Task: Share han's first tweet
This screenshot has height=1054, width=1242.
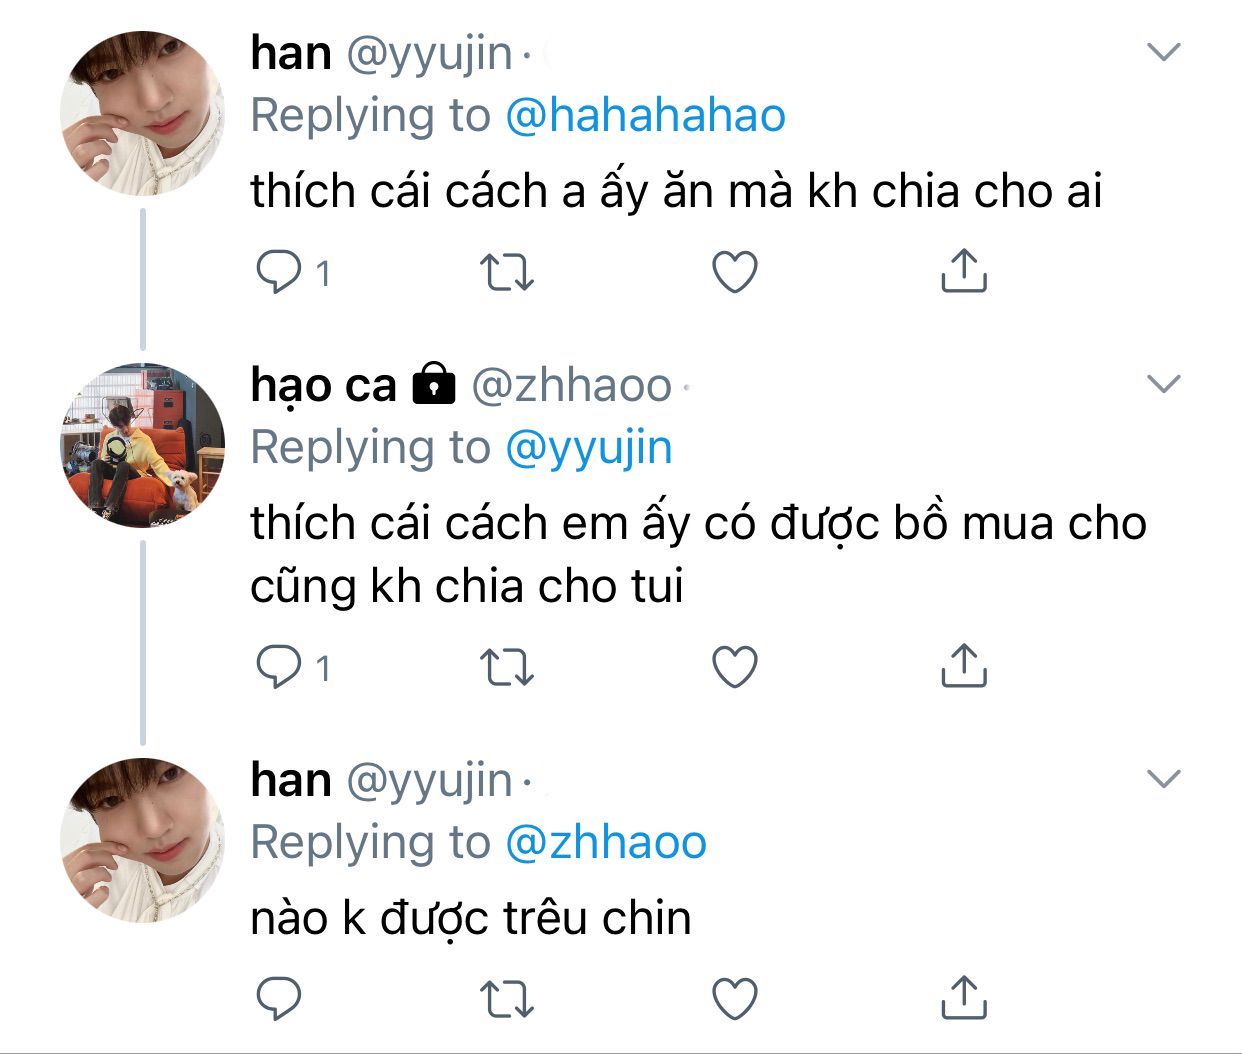Action: [964, 271]
